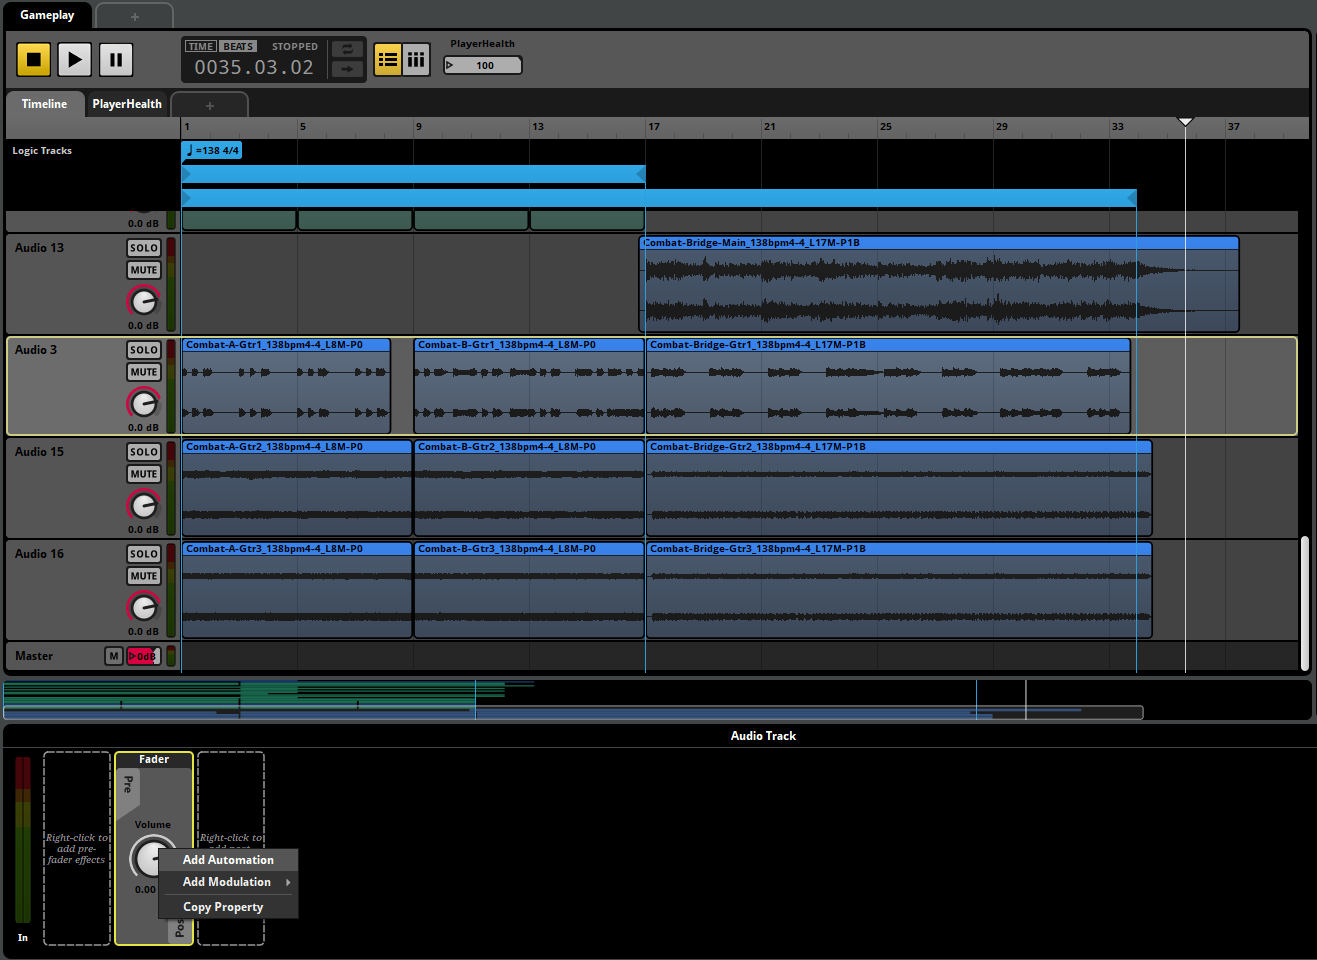
Task: Mute the Audio 15 track
Action: click(143, 474)
